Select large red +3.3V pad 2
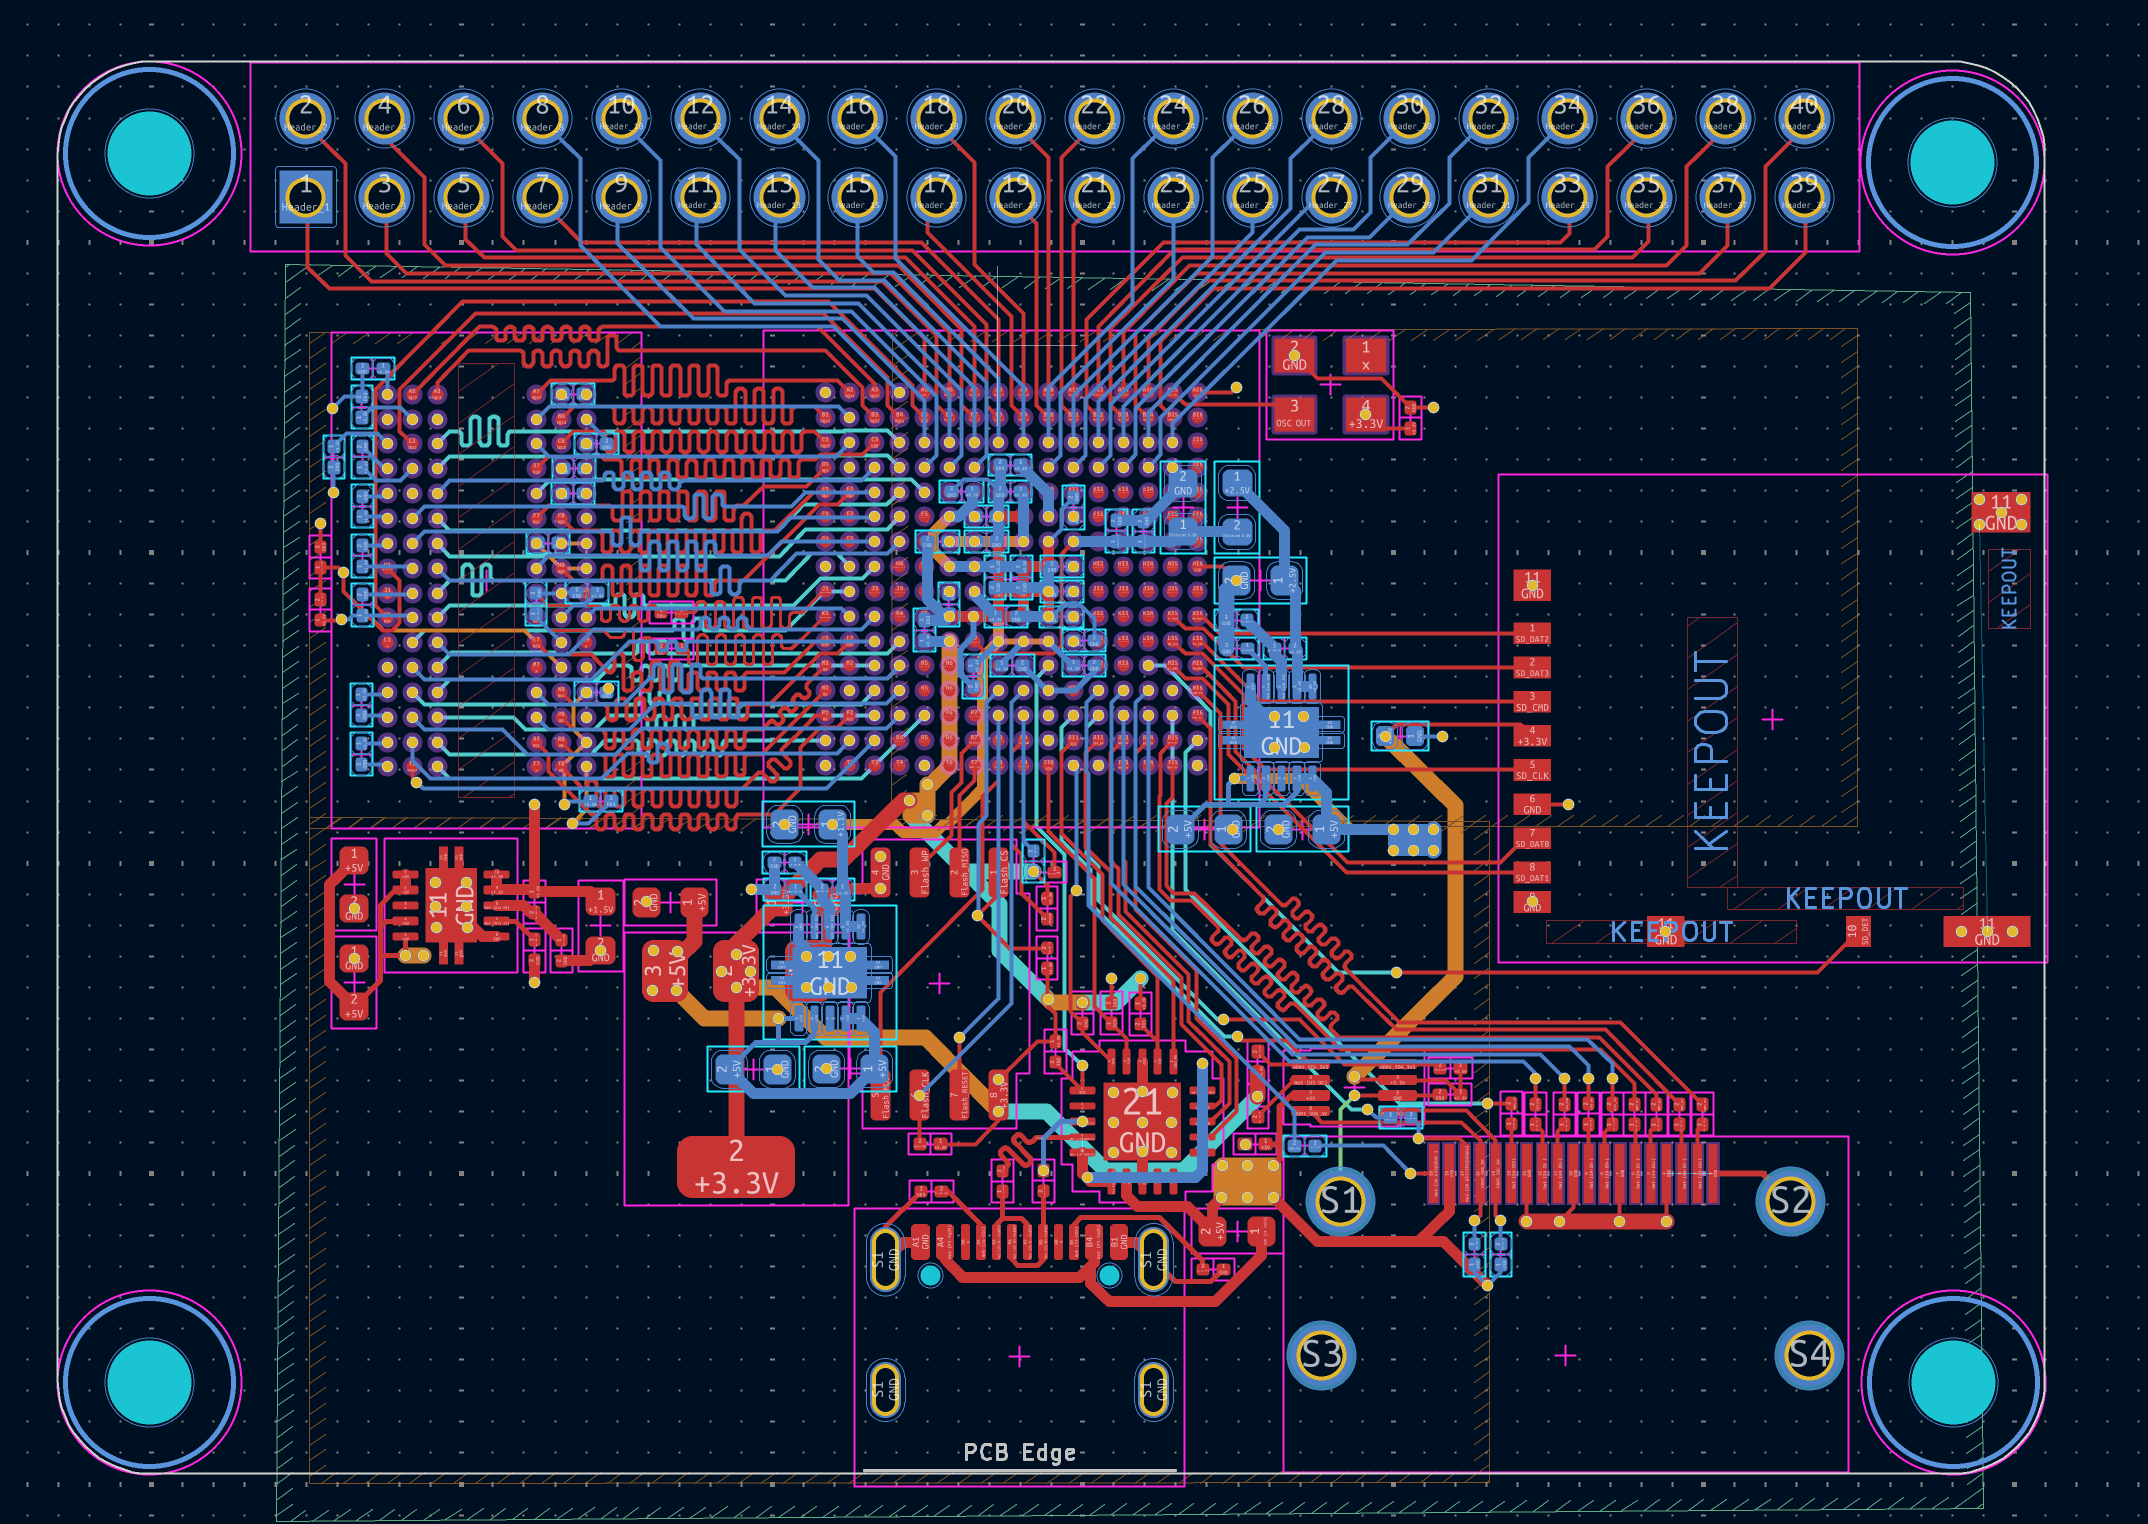The height and width of the screenshot is (1524, 2148). [x=736, y=1167]
